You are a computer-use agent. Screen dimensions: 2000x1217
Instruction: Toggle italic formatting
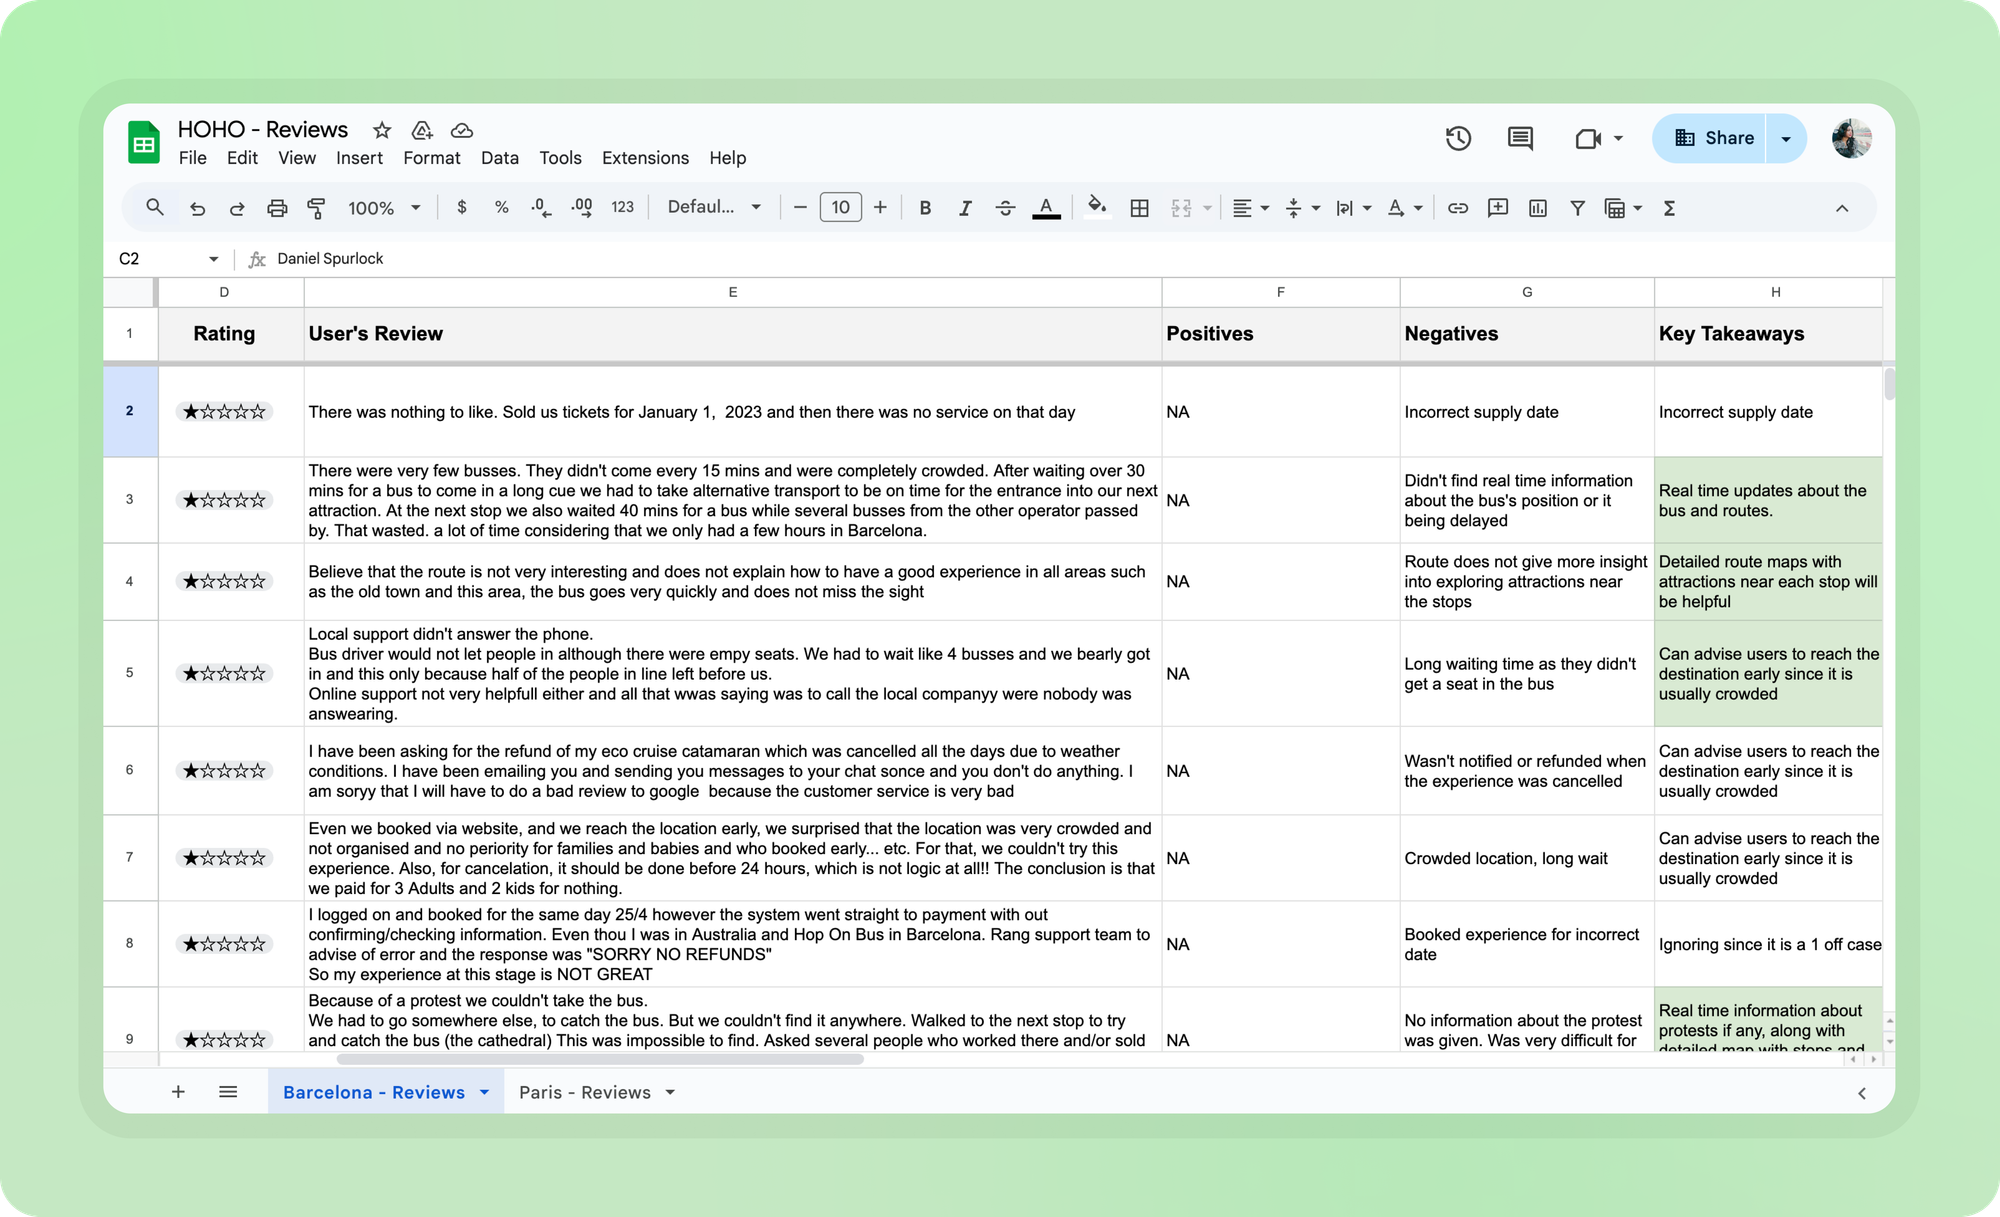click(965, 208)
